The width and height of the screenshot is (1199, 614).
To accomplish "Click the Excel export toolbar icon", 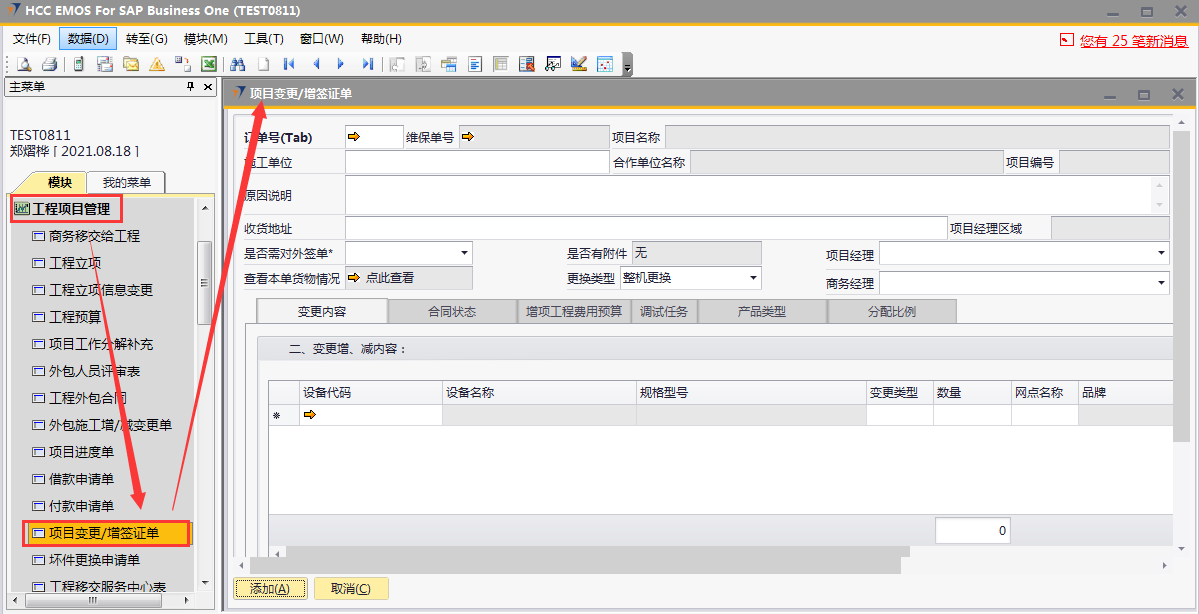I will point(209,64).
